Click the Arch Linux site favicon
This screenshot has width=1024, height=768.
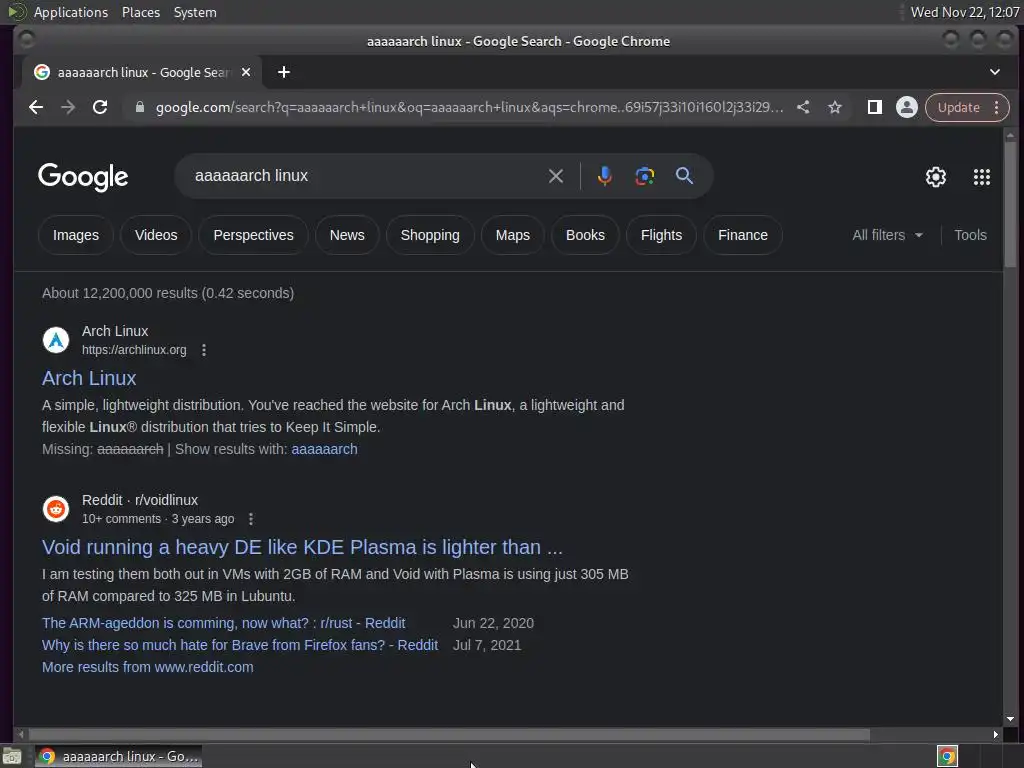click(56, 340)
